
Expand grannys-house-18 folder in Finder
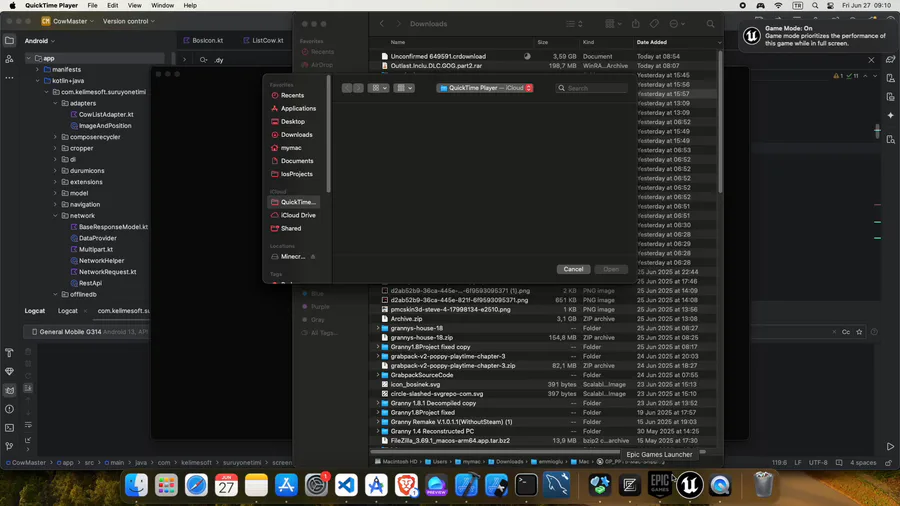click(x=378, y=328)
